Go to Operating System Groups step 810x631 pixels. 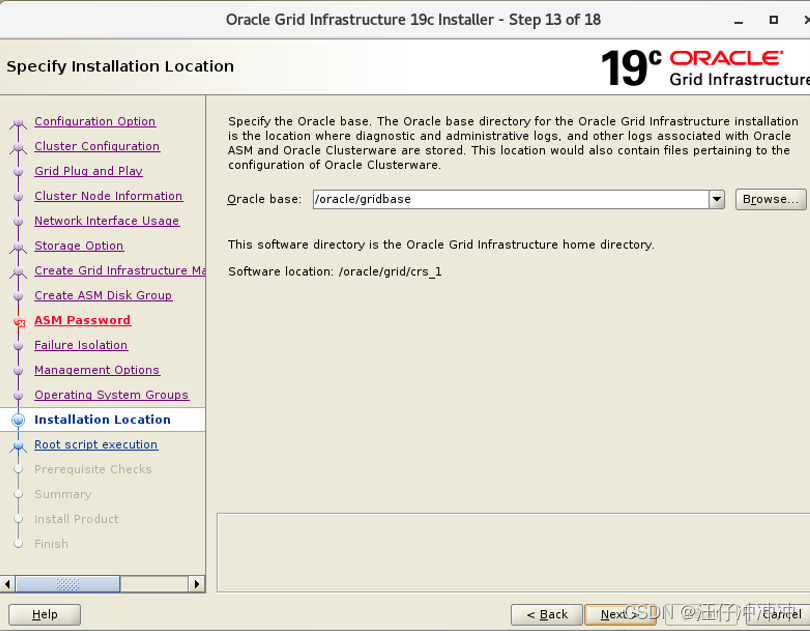tap(112, 394)
